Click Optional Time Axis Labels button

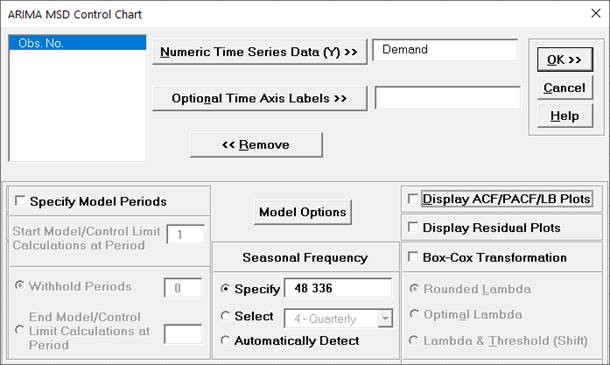259,98
